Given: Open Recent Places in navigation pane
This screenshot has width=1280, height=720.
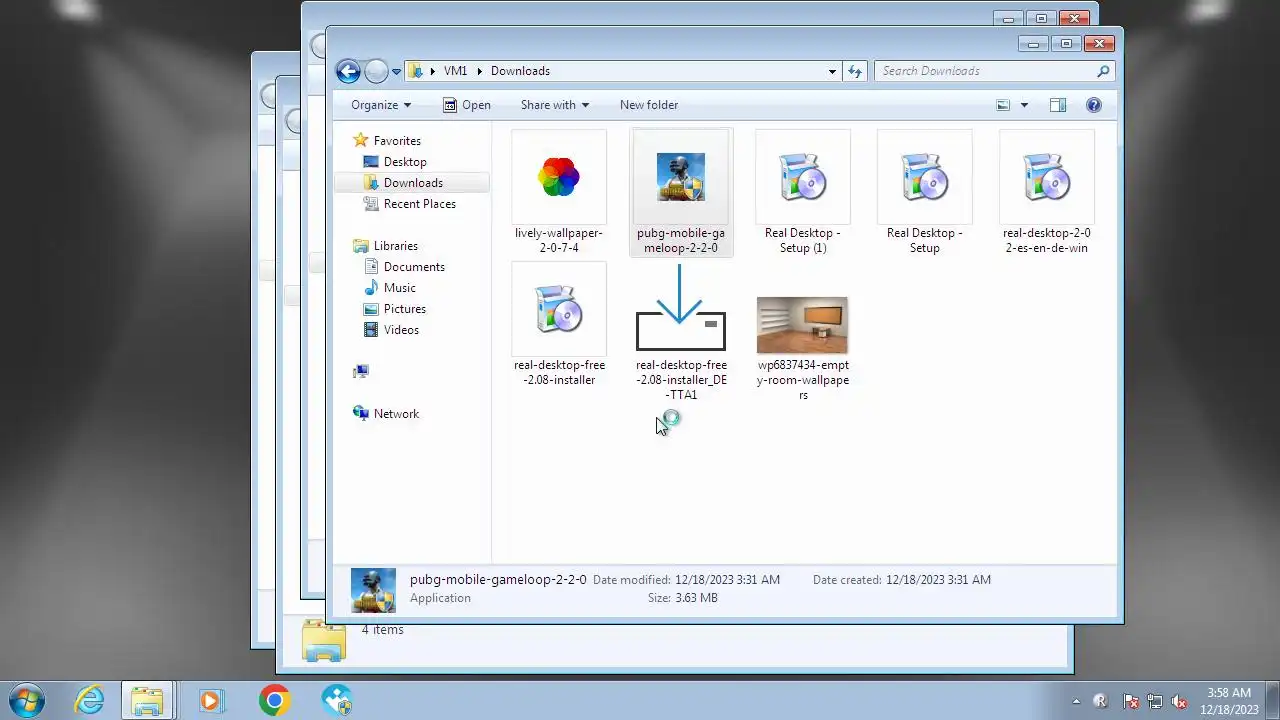Looking at the screenshot, I should (420, 204).
